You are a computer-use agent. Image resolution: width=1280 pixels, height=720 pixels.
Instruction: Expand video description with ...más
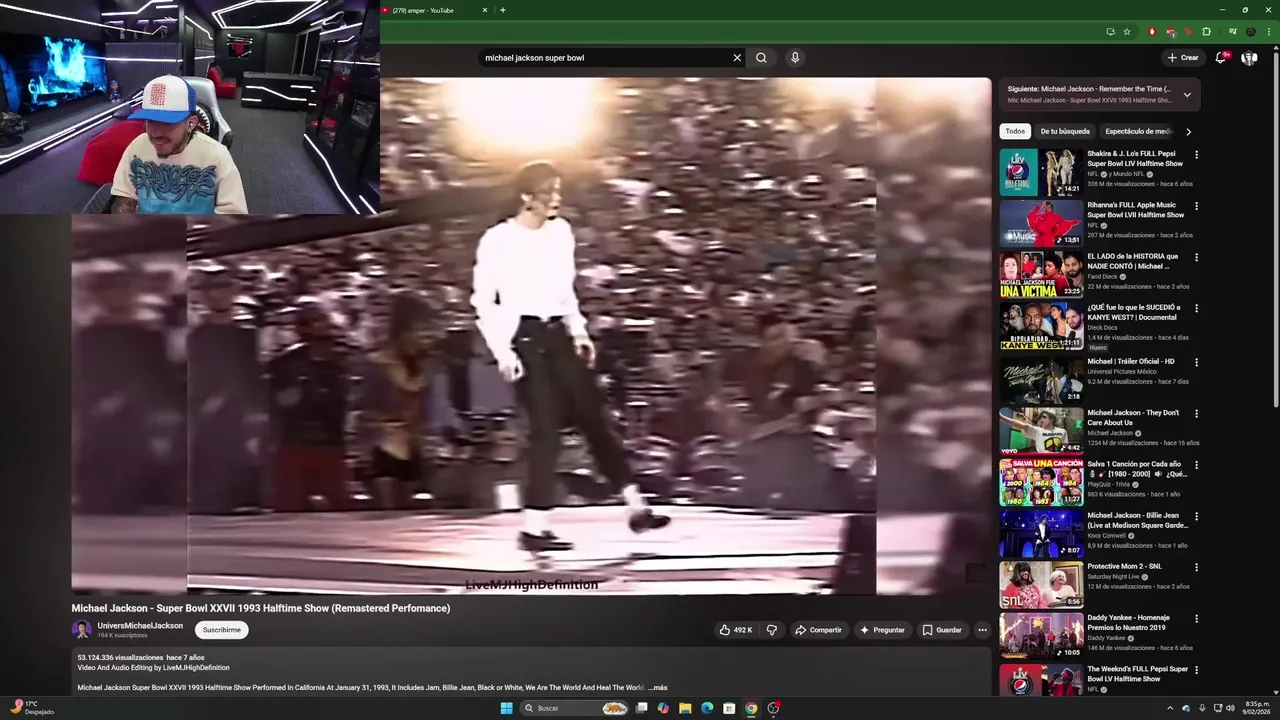point(657,688)
